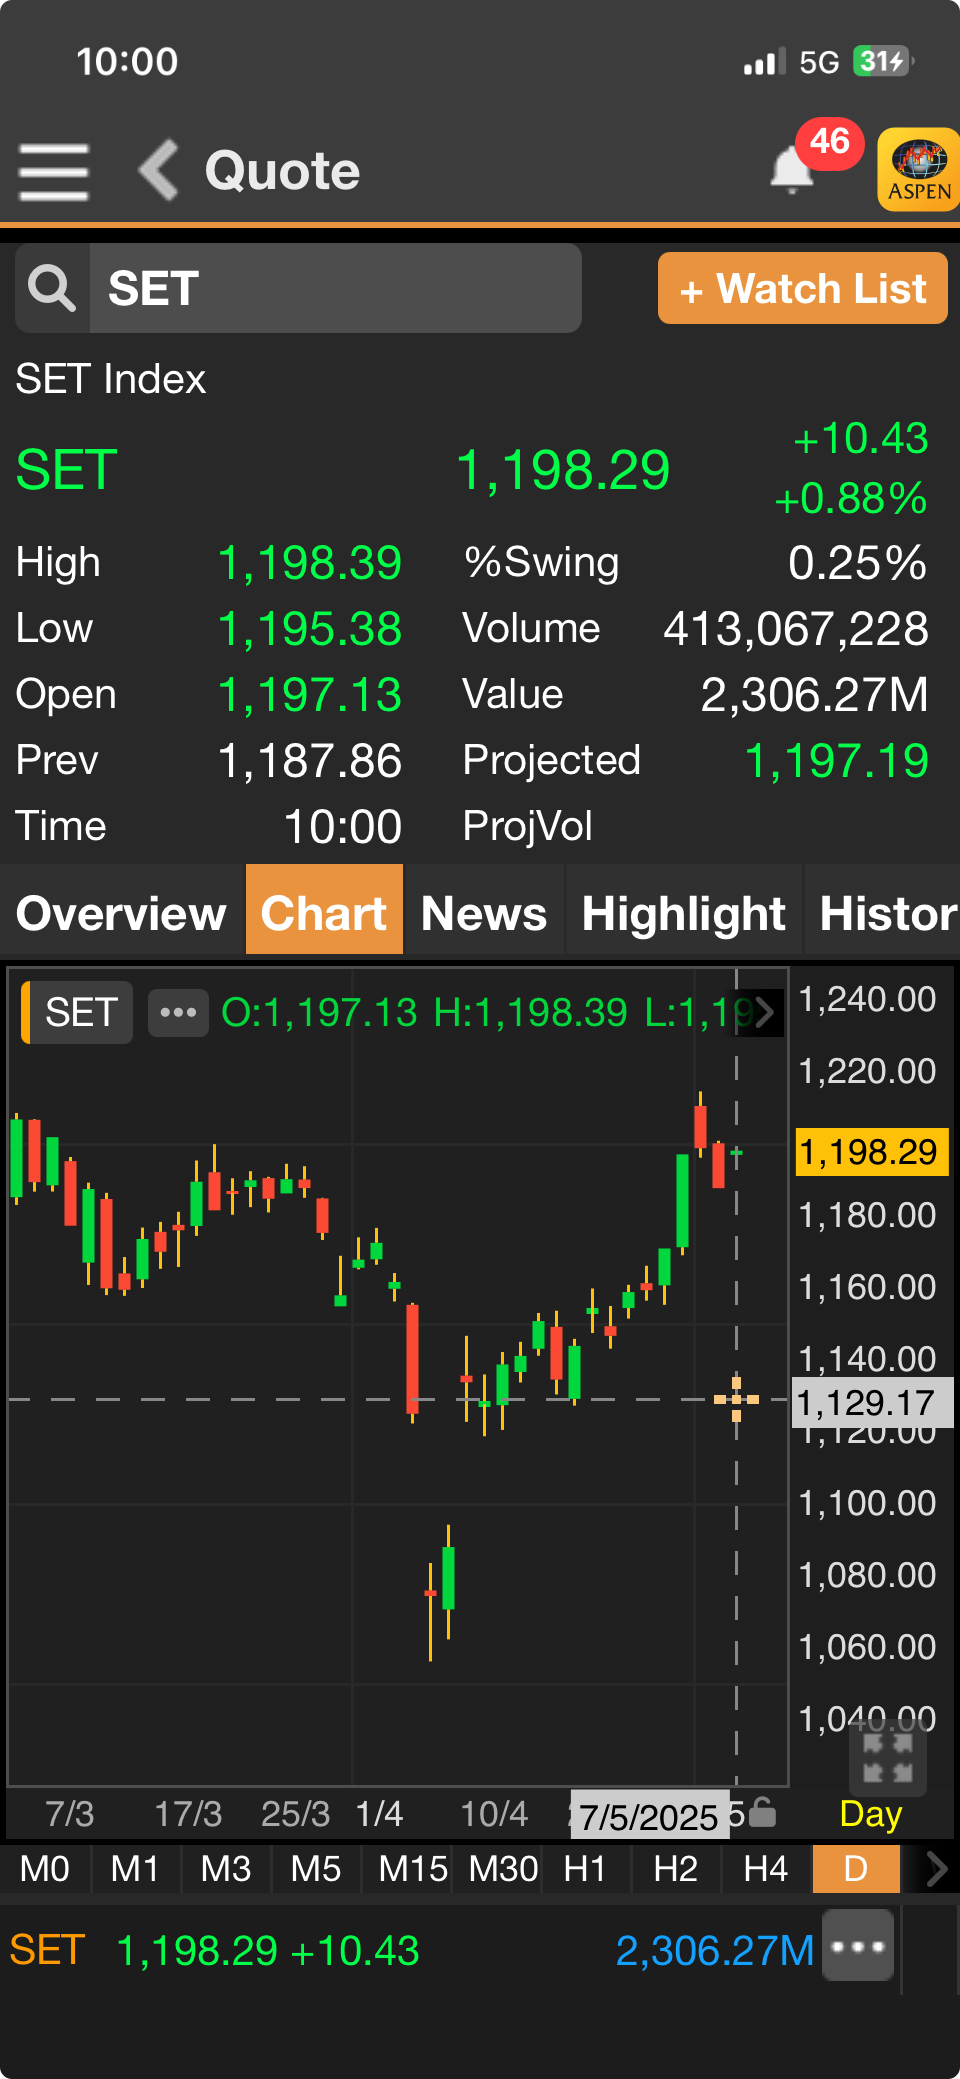The width and height of the screenshot is (960, 2079).
Task: Open the hamburger menu
Action: [x=54, y=171]
